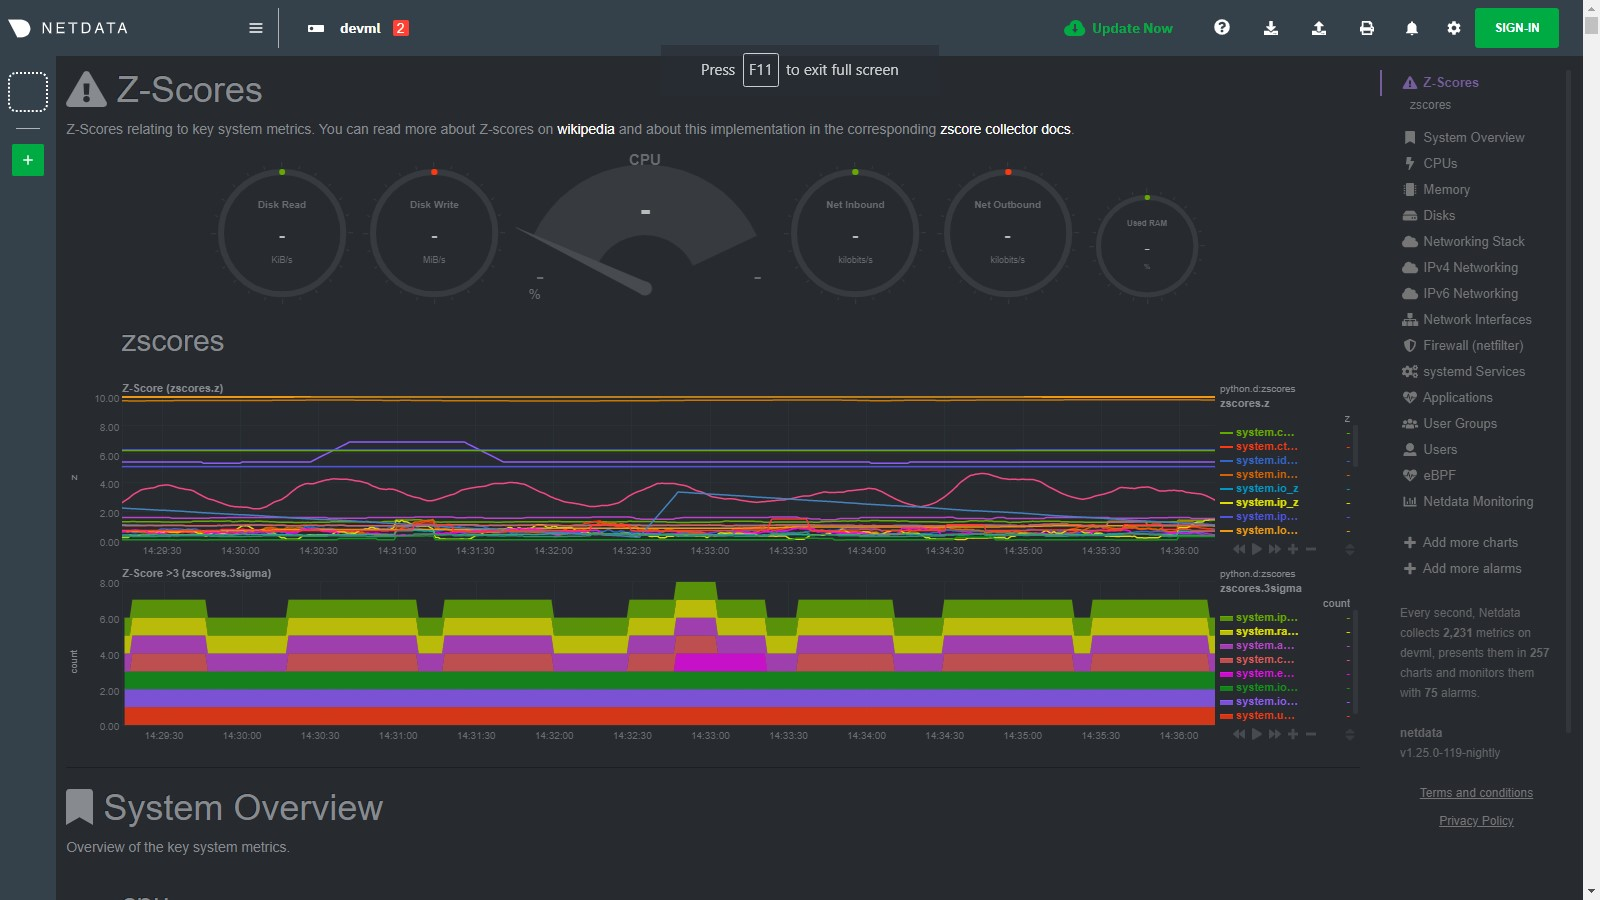
Task: Click the NETDATA logo
Action: 68,28
